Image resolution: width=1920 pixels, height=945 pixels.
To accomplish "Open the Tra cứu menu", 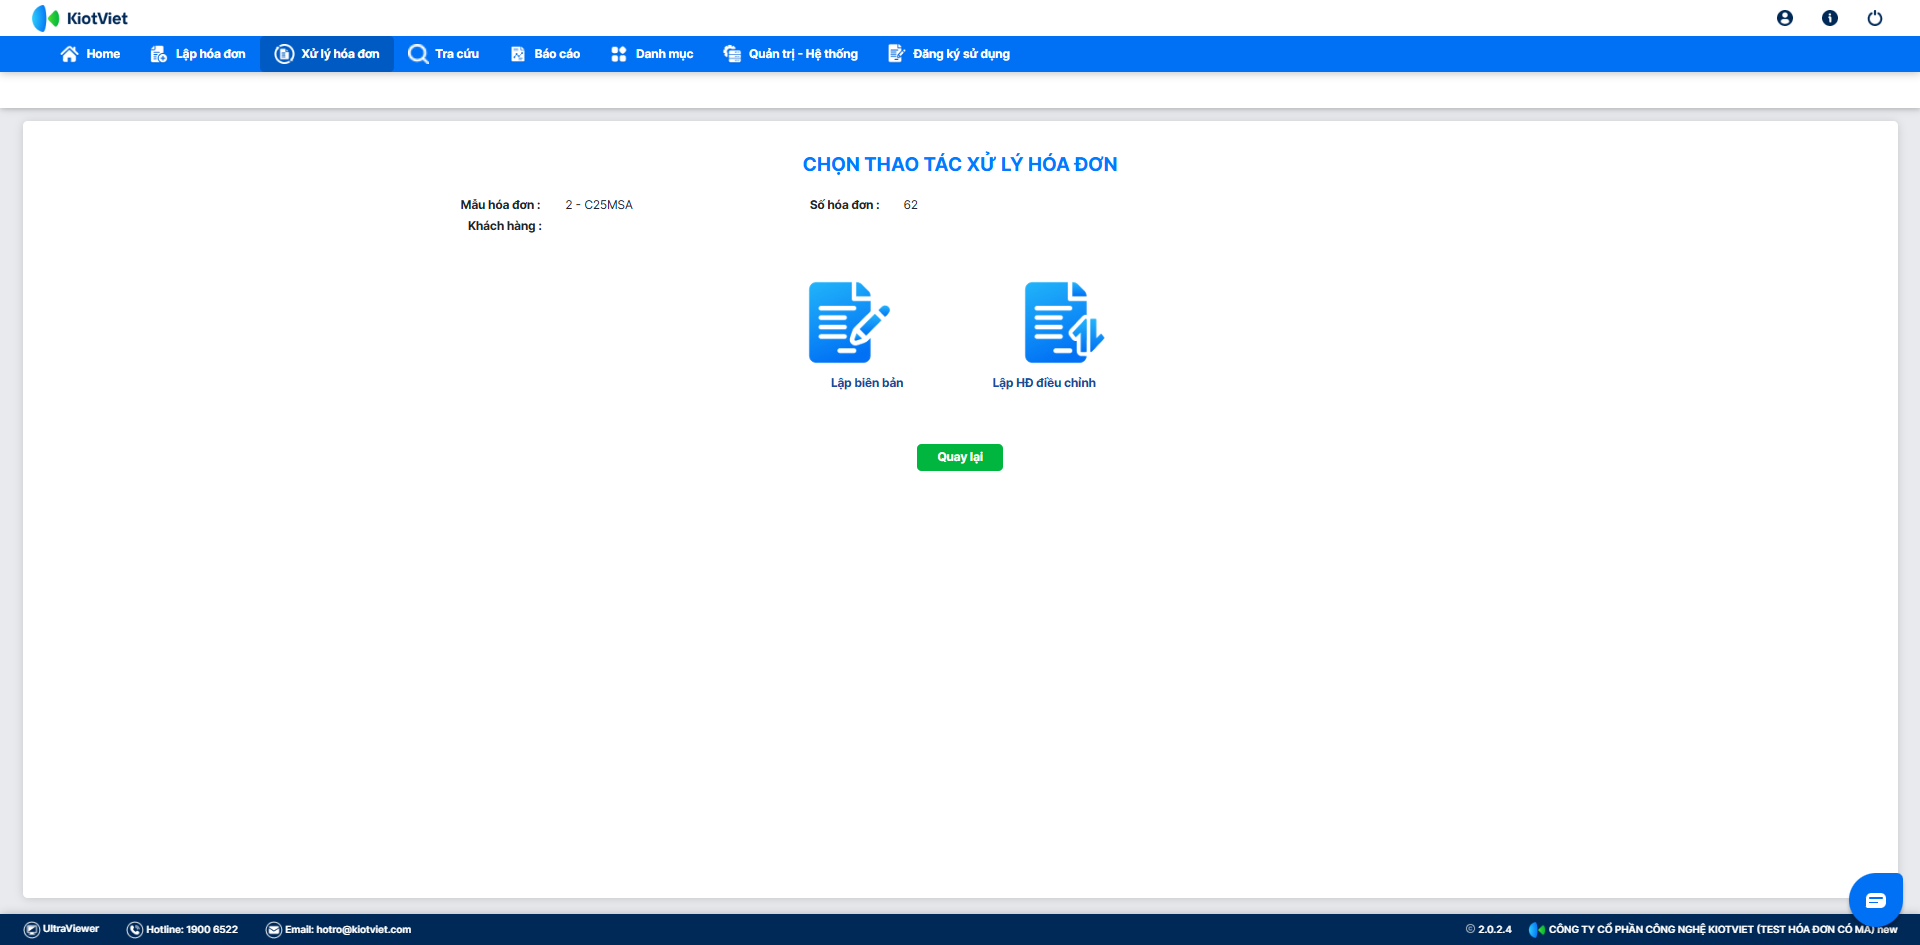I will click(444, 54).
